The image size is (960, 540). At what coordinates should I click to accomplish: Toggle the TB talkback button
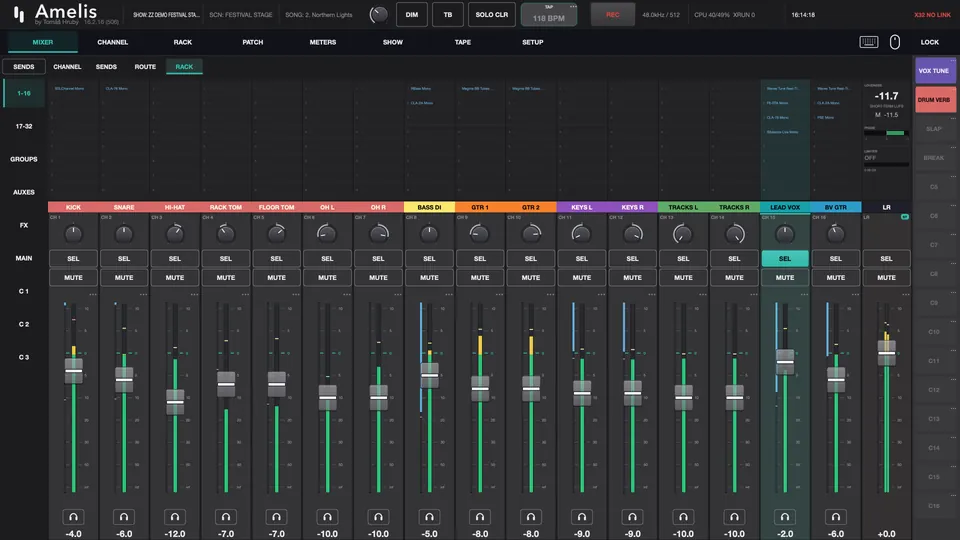[x=448, y=15]
